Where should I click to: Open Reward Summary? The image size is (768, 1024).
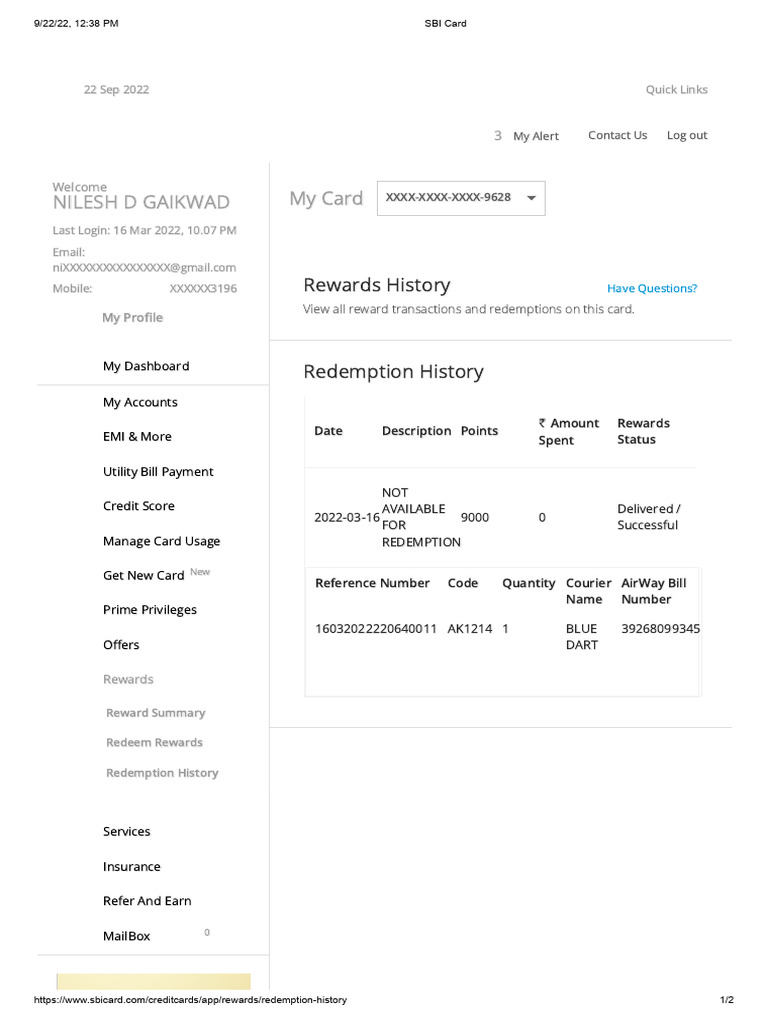click(x=155, y=712)
